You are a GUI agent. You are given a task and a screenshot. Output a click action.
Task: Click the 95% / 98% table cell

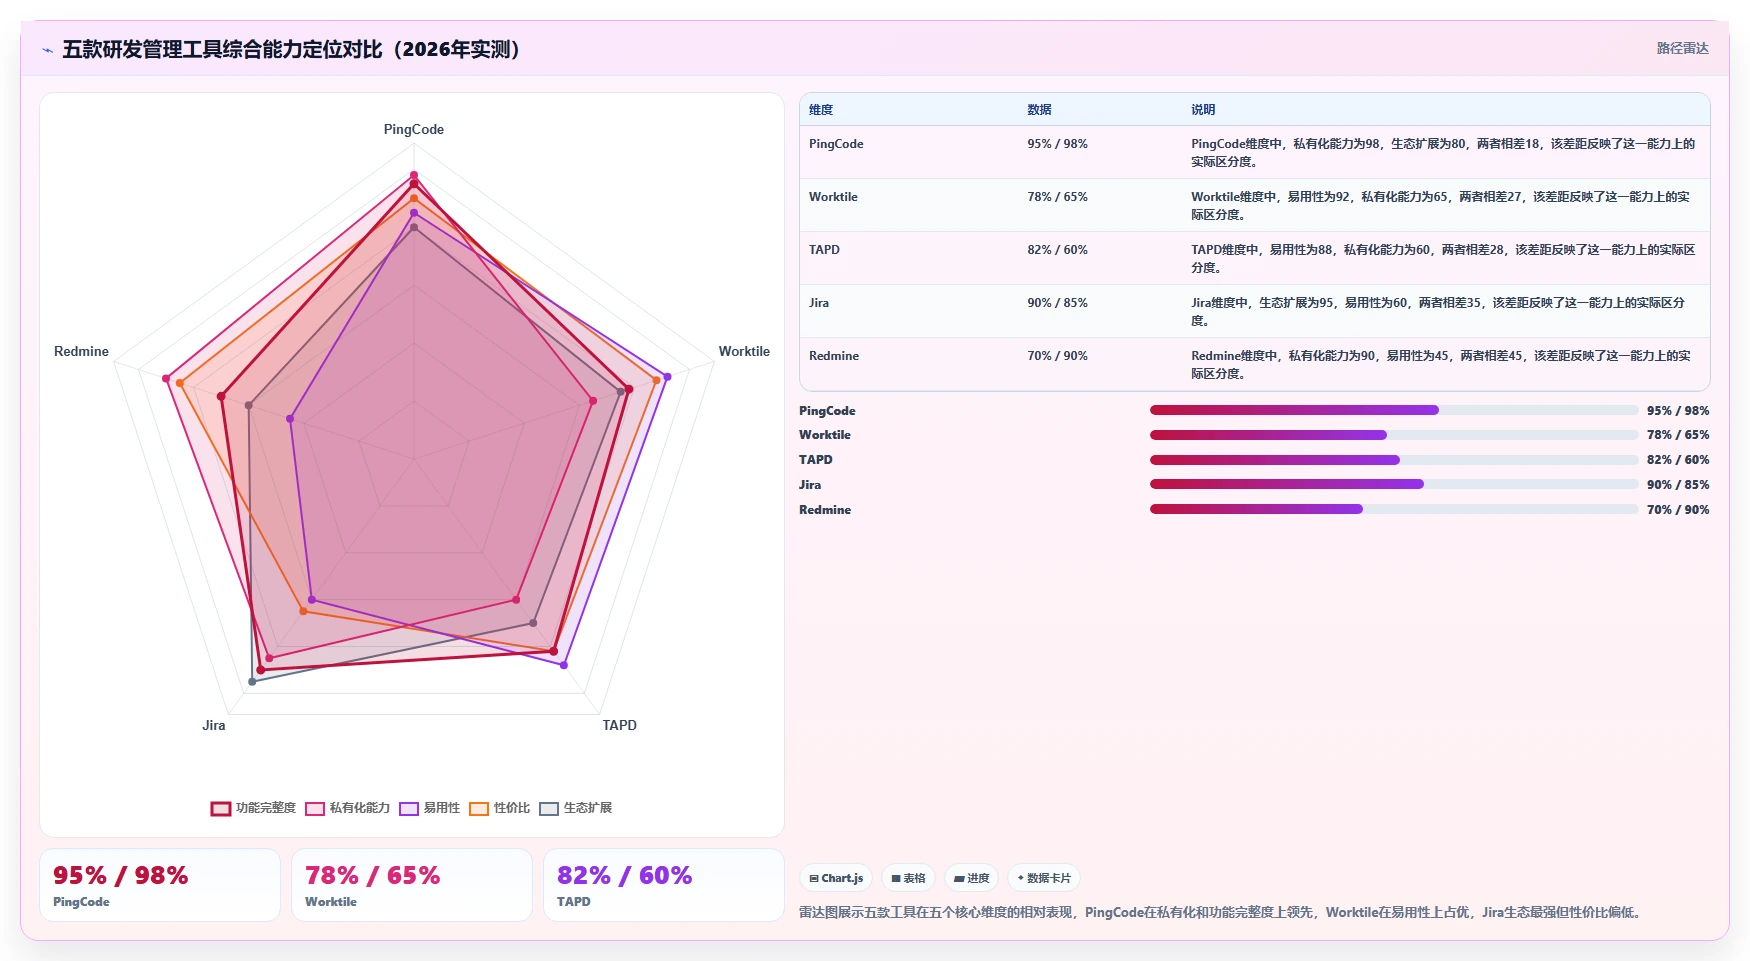pyautogui.click(x=1057, y=144)
